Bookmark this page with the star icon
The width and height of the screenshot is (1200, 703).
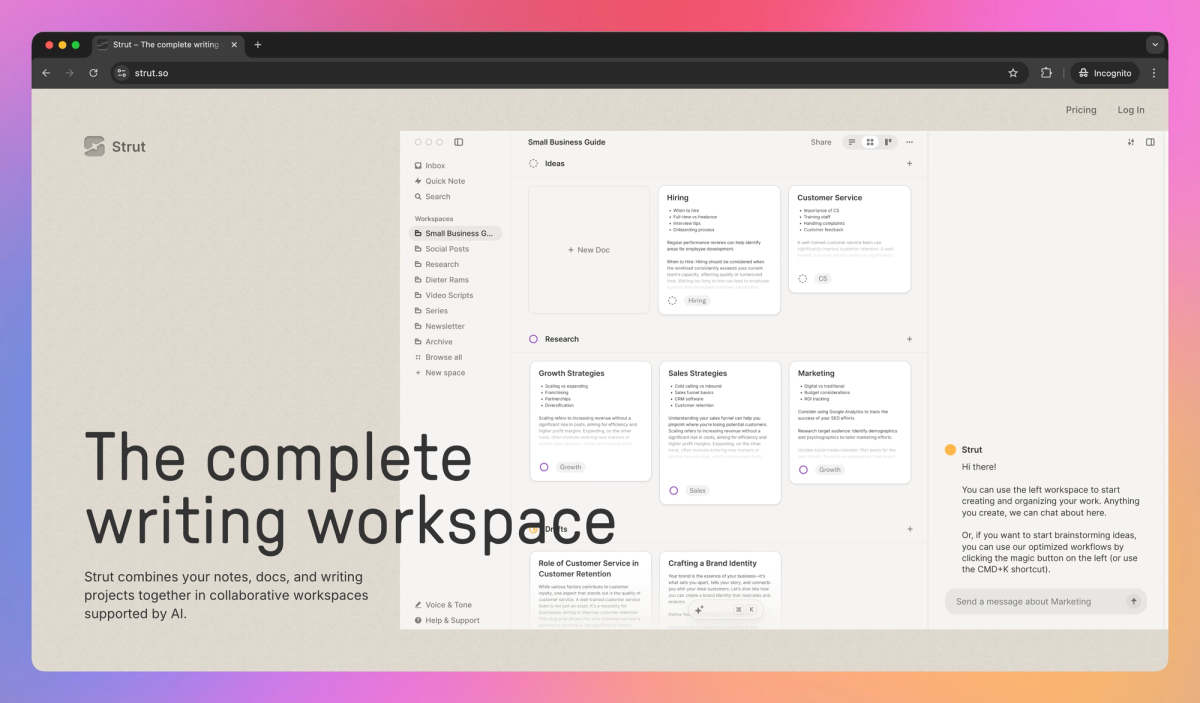coord(1013,73)
